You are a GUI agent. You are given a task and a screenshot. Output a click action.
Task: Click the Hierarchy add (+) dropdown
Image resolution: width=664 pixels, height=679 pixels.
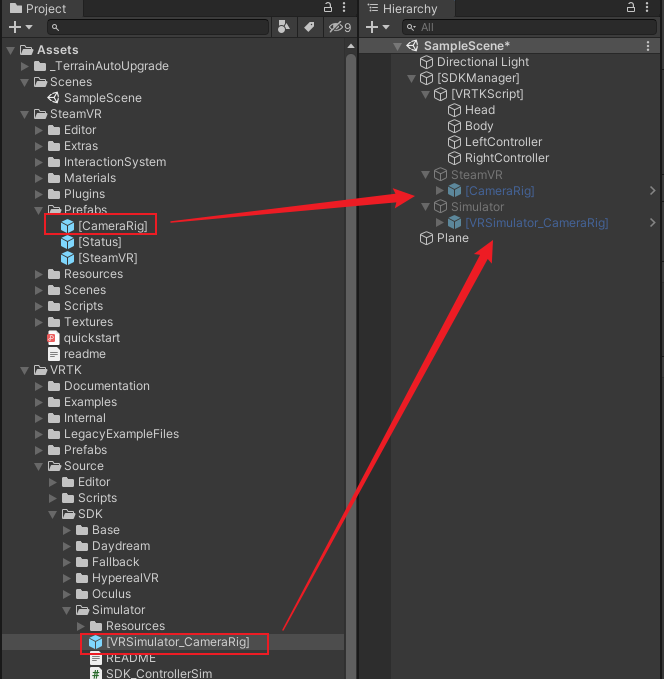378,27
